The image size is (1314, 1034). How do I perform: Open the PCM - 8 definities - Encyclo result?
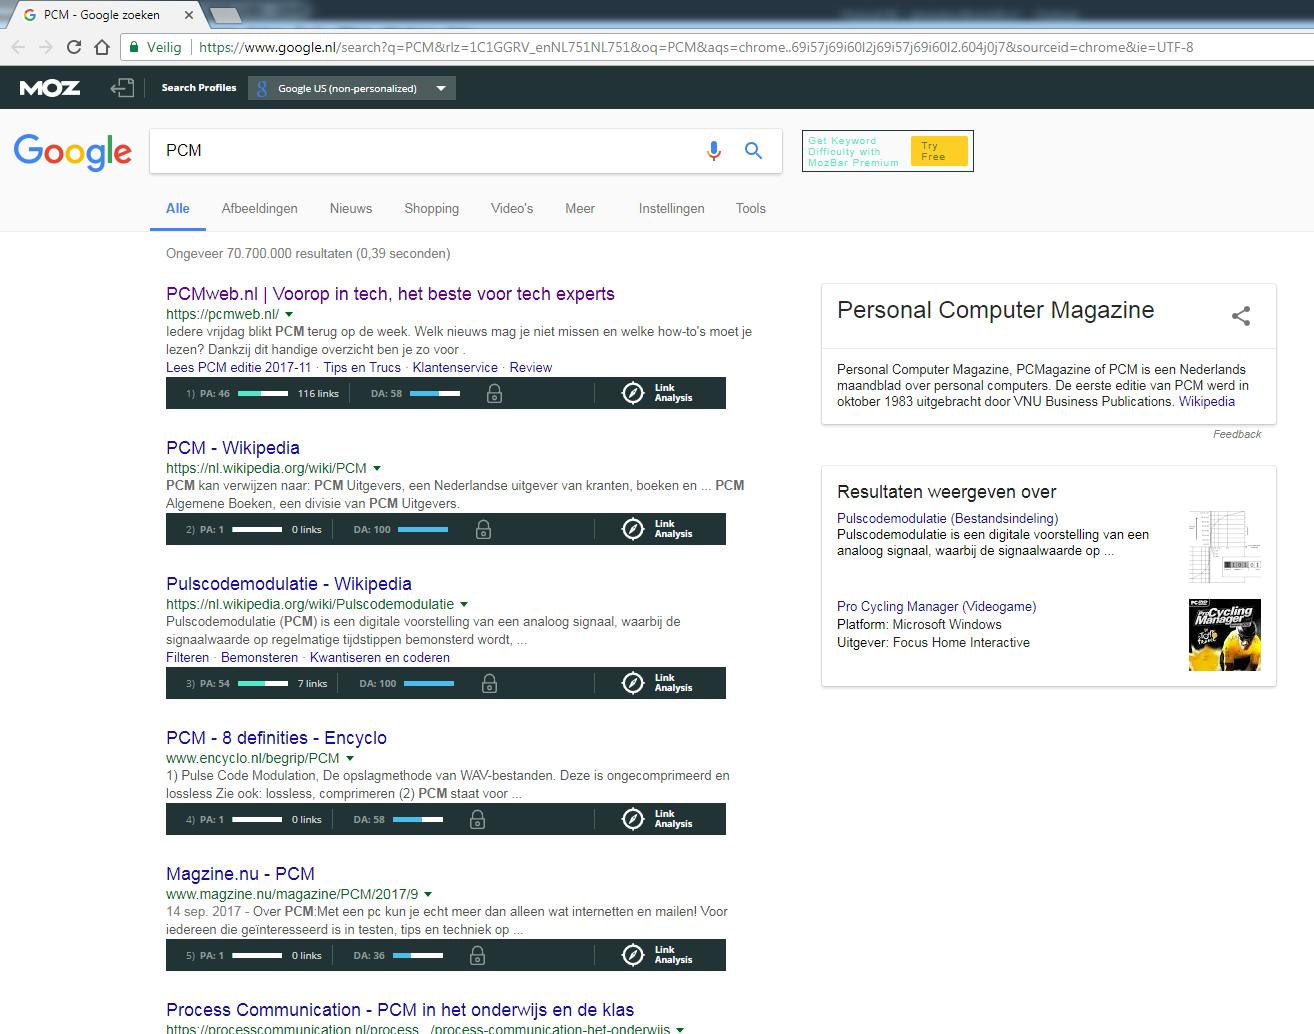click(x=276, y=738)
